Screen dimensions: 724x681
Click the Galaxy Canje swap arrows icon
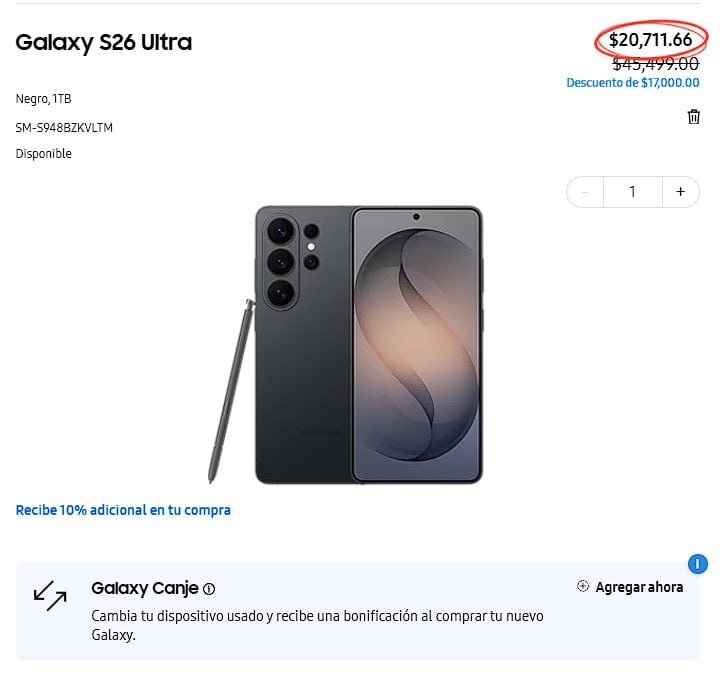pyautogui.click(x=50, y=596)
